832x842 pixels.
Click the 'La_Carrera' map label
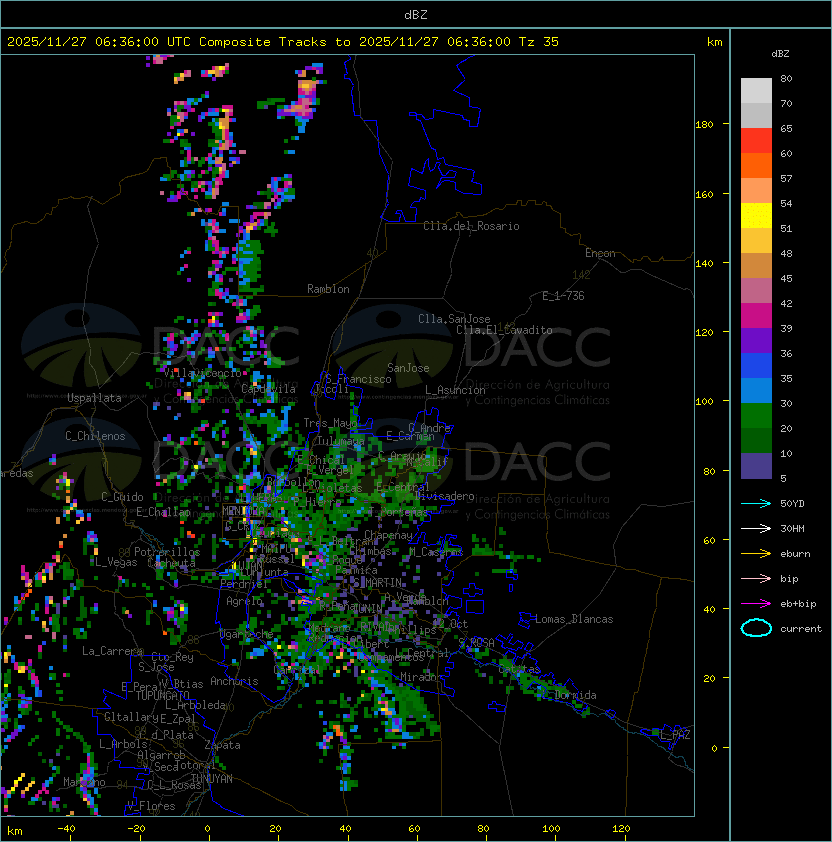(112, 651)
